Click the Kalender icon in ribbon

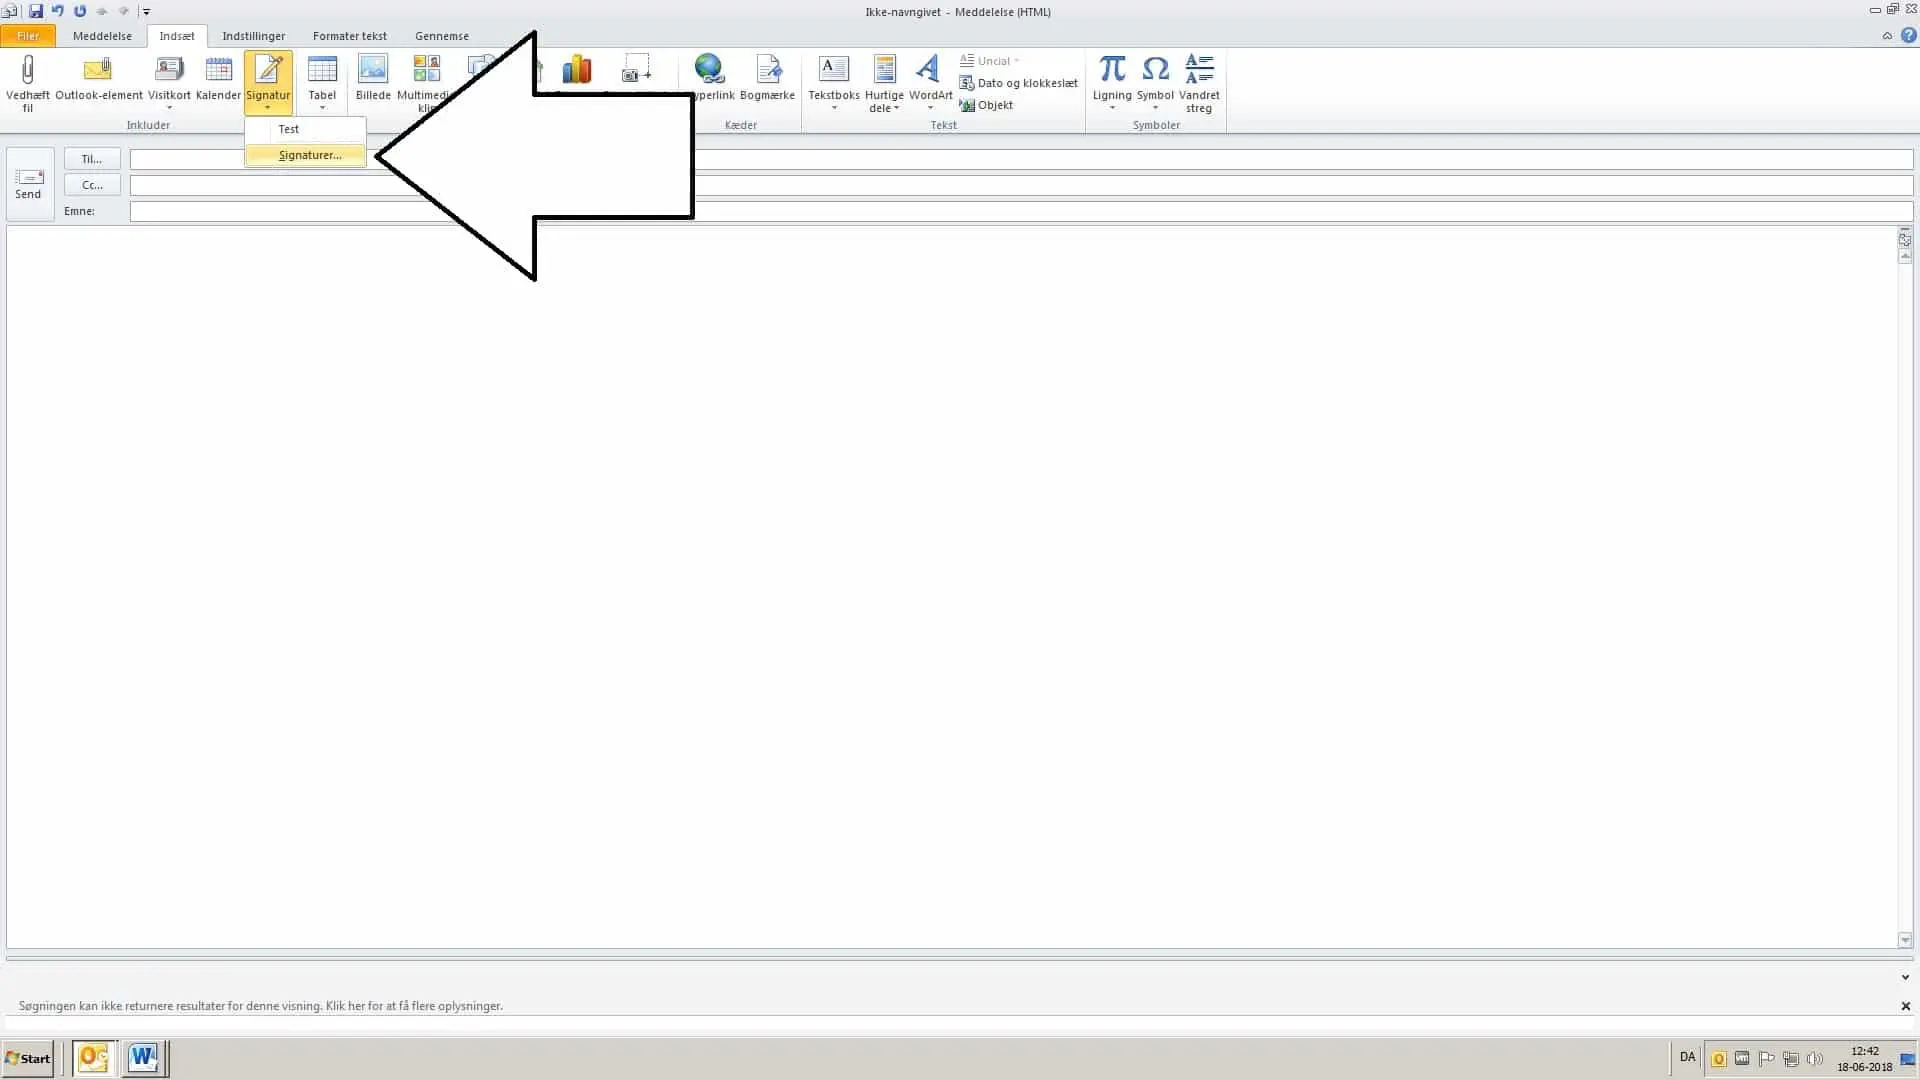coord(218,72)
